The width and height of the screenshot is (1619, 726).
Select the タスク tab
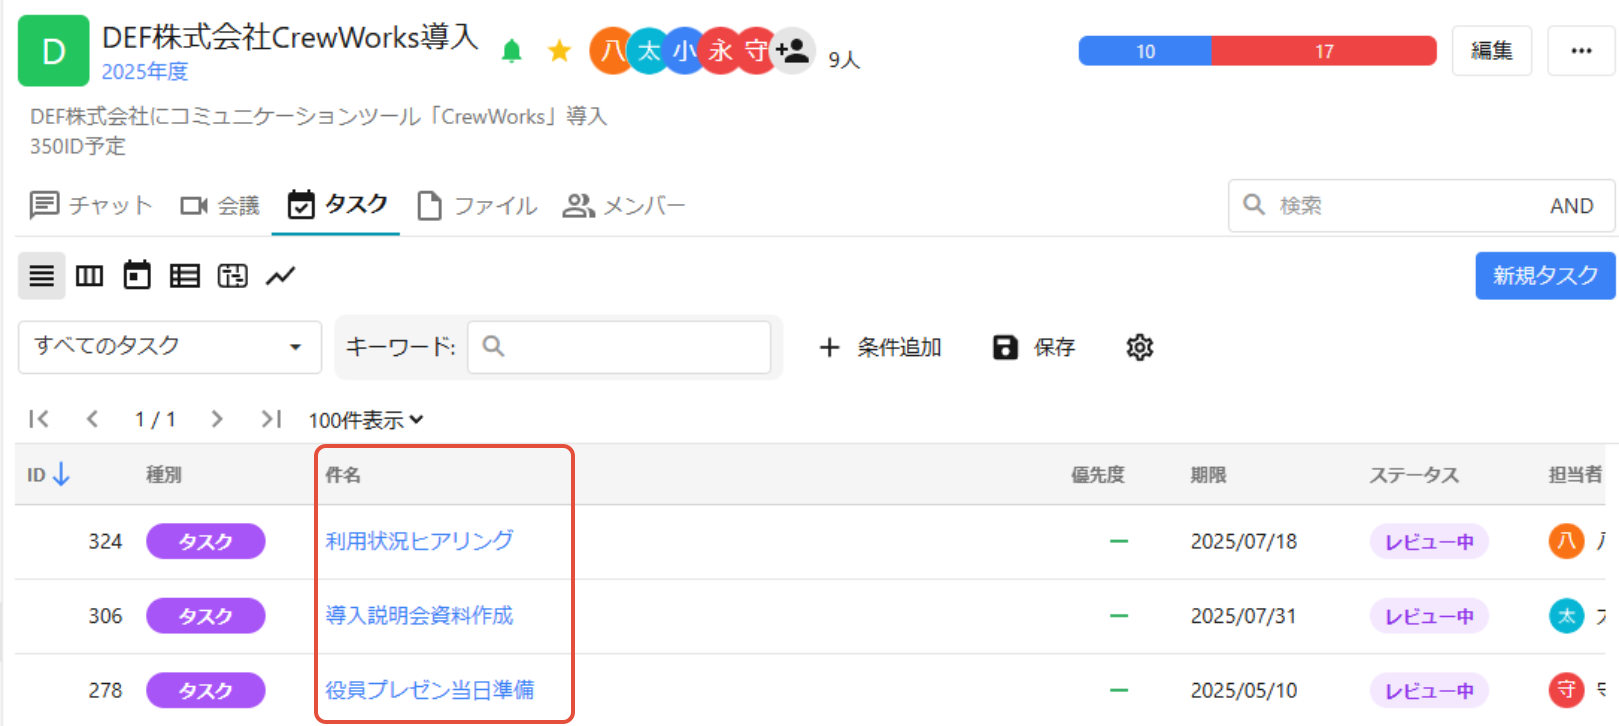[x=337, y=204]
